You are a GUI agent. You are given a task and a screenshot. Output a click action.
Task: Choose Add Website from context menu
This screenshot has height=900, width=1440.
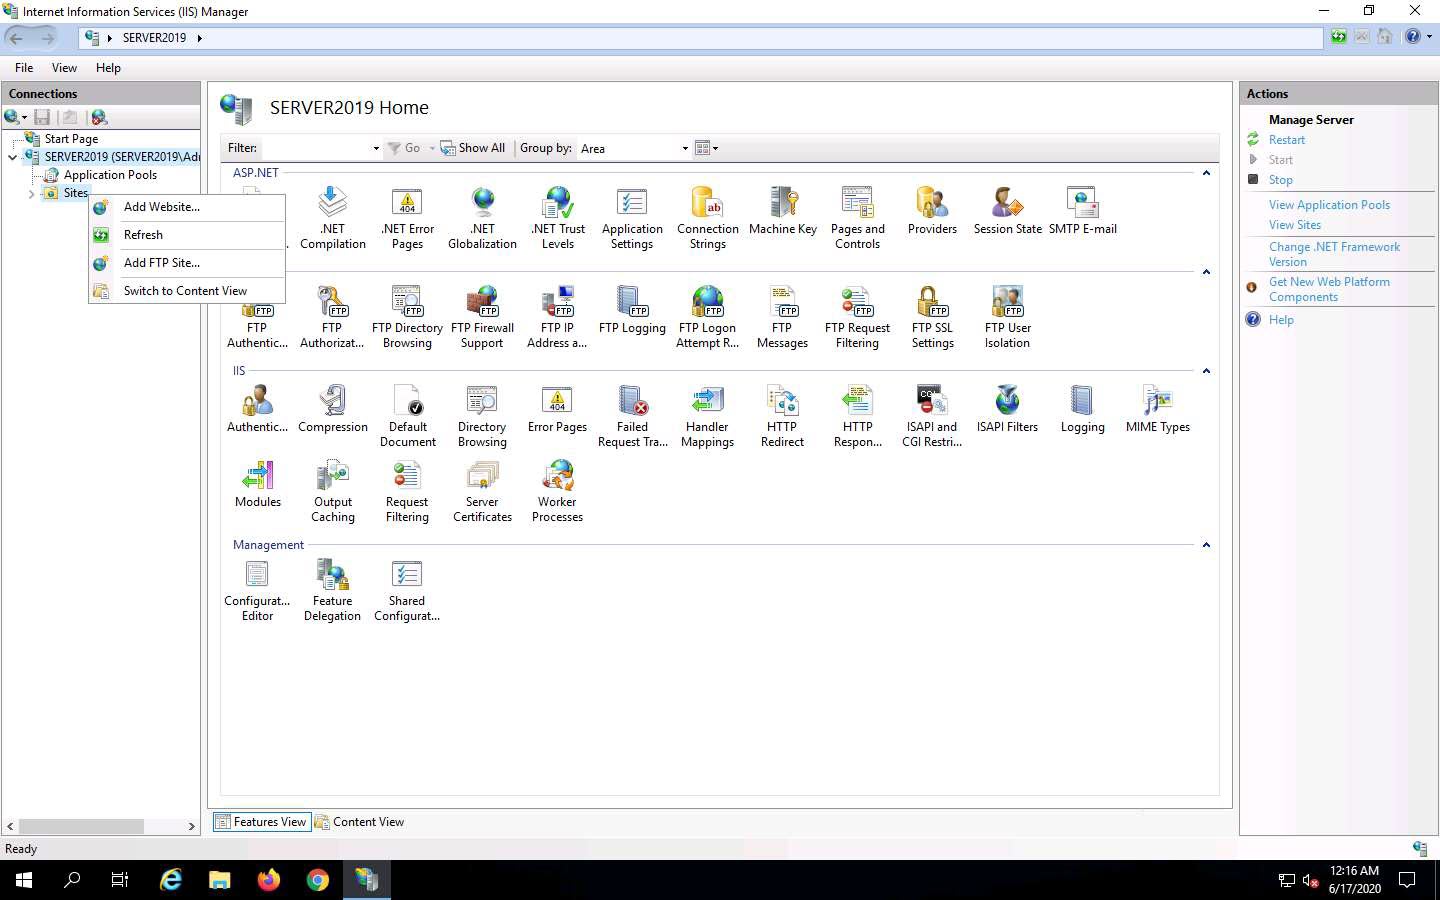pos(187,207)
